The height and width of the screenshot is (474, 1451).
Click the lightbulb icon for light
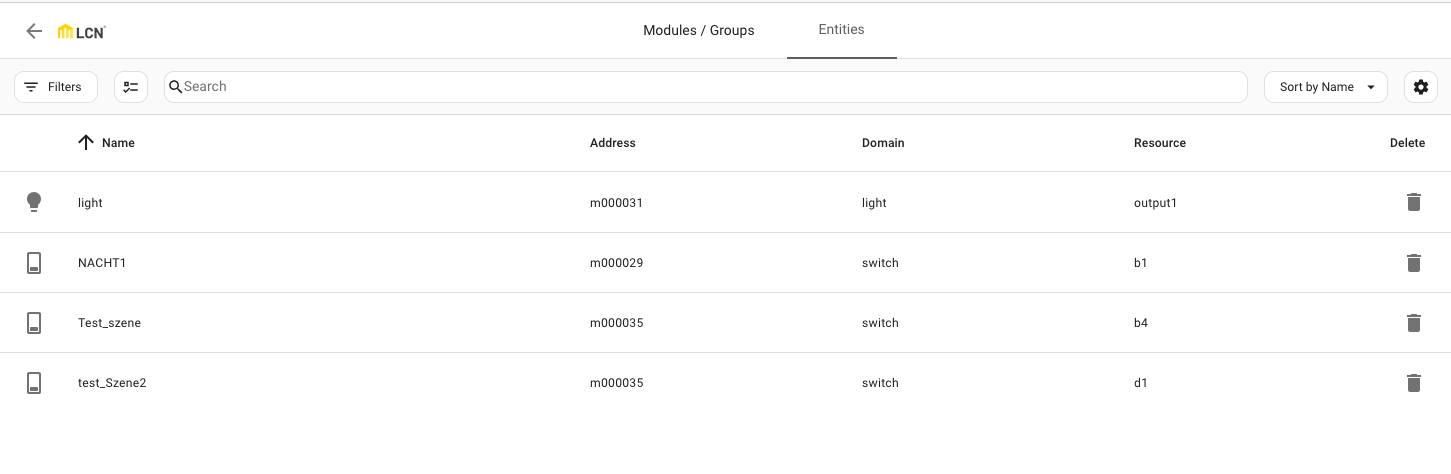coord(34,202)
